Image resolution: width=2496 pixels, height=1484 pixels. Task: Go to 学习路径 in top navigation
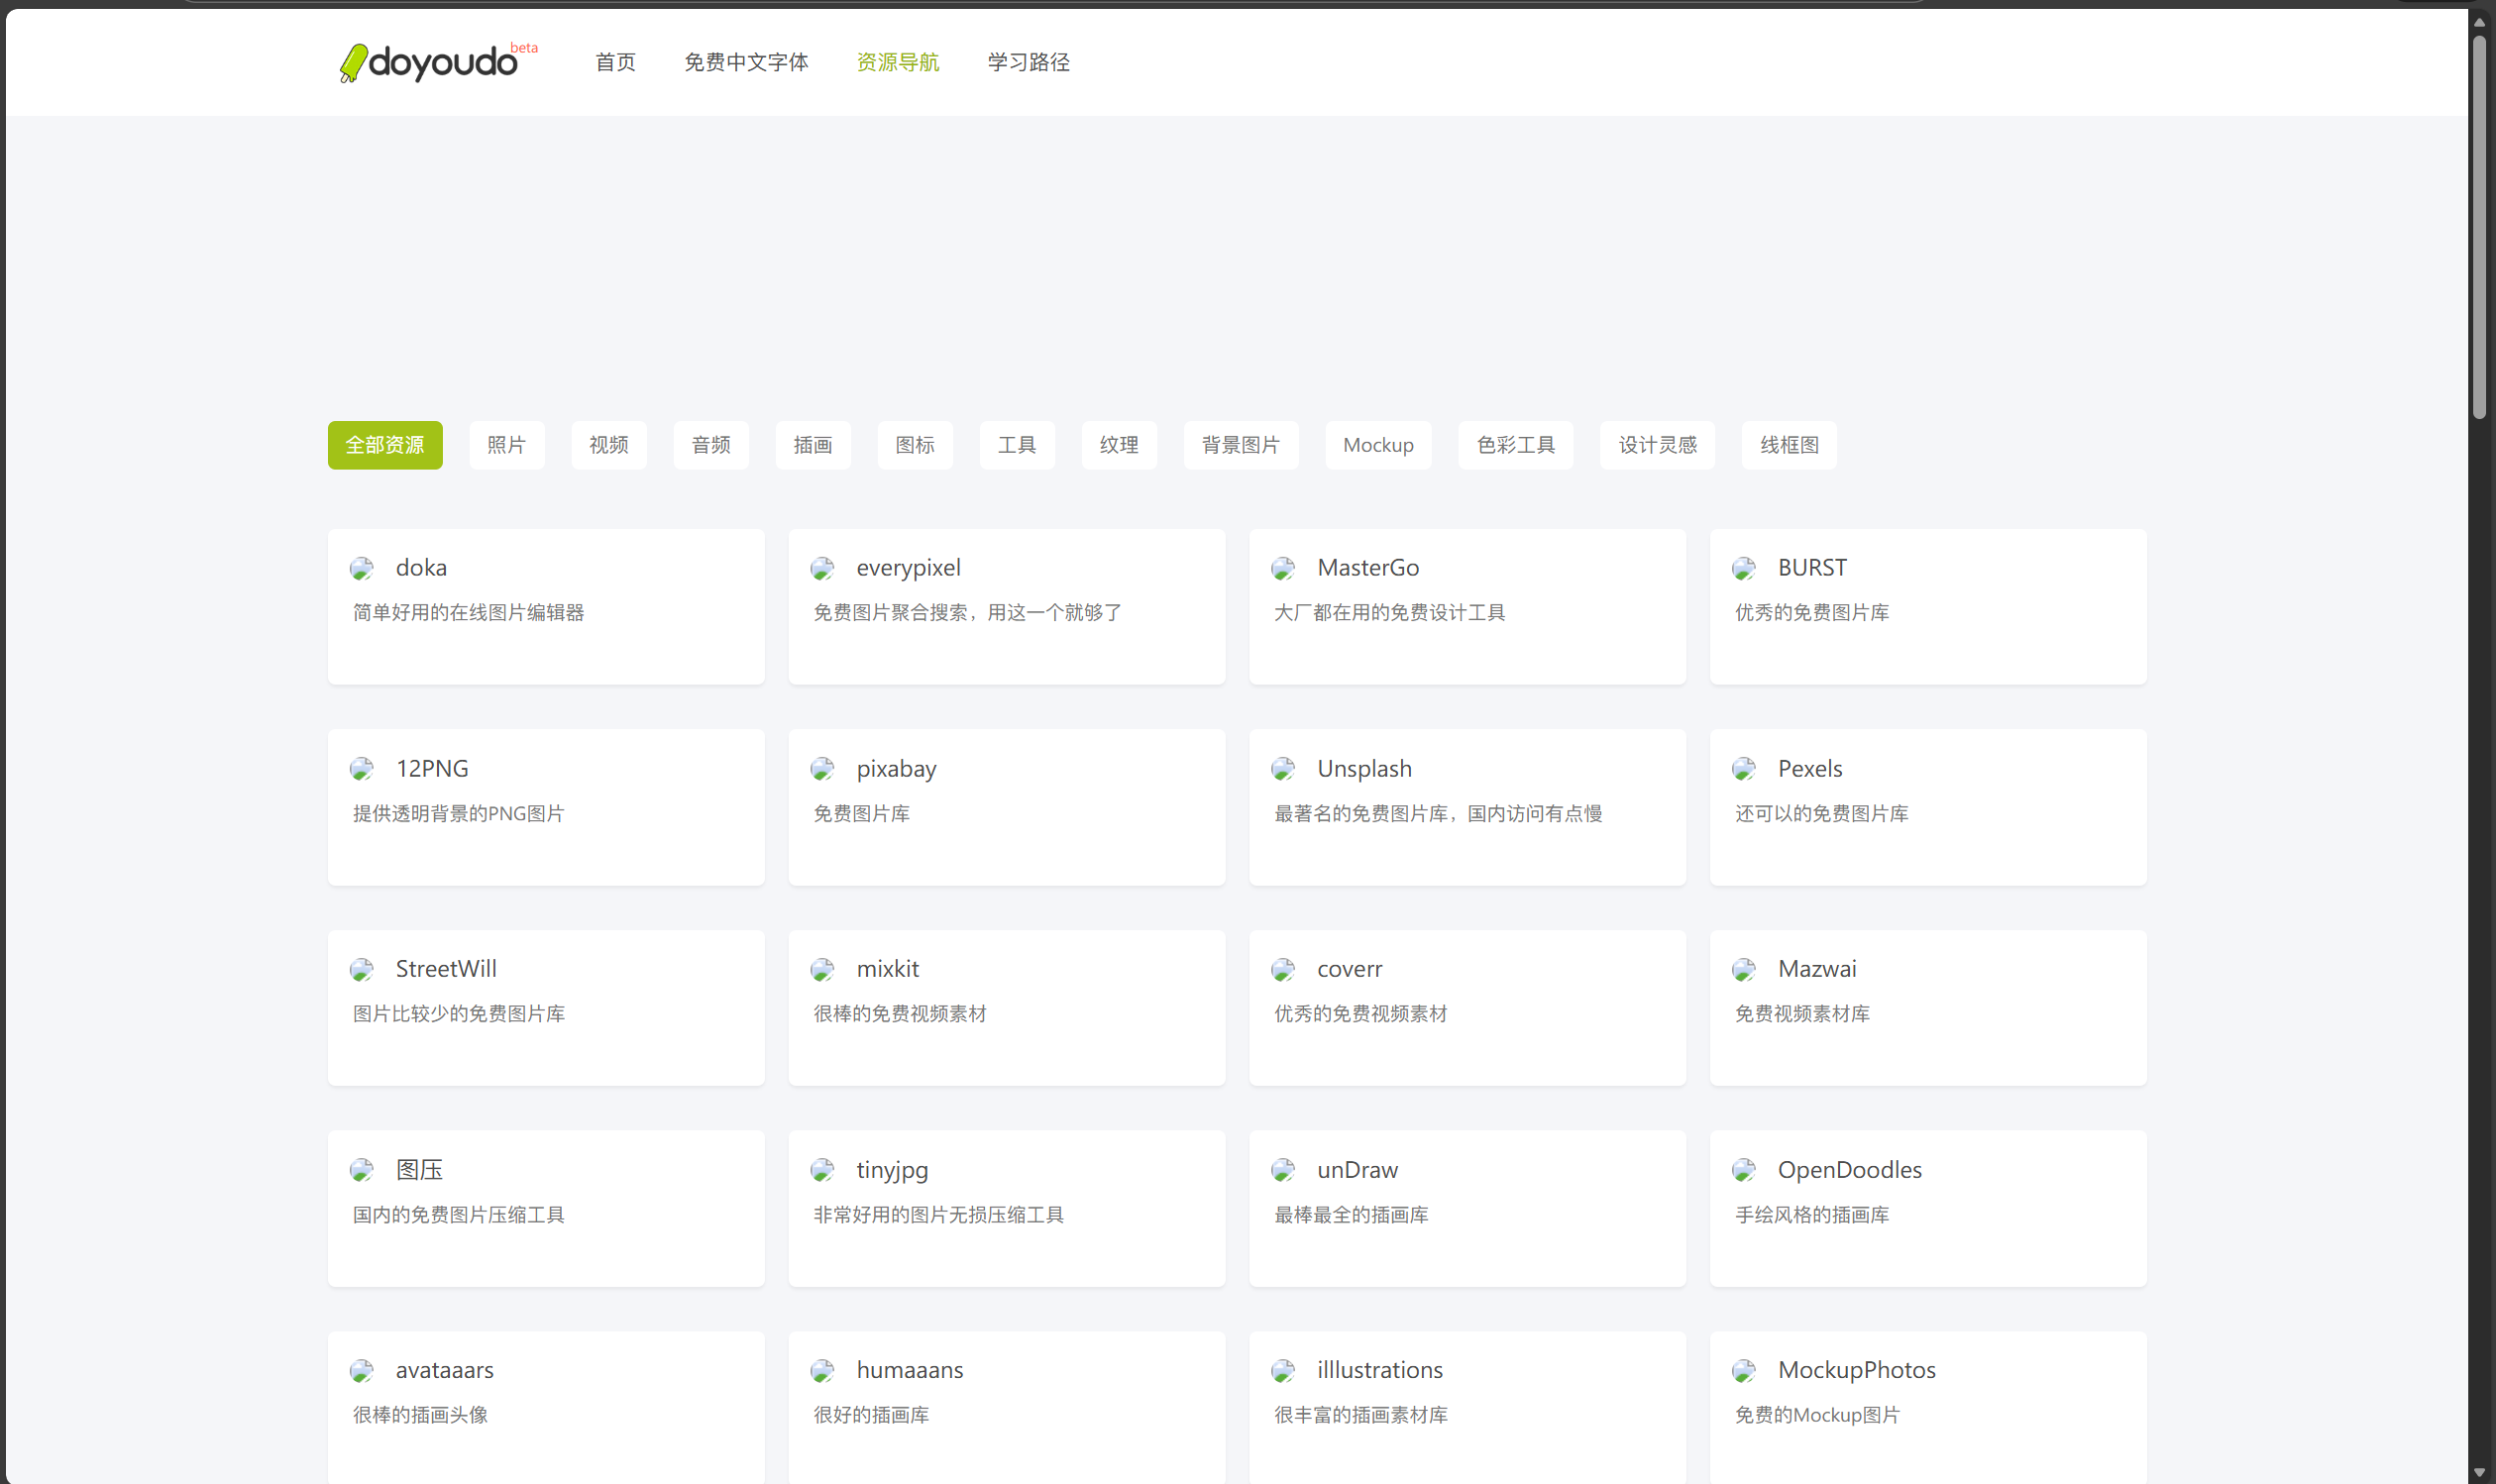[x=1028, y=62]
